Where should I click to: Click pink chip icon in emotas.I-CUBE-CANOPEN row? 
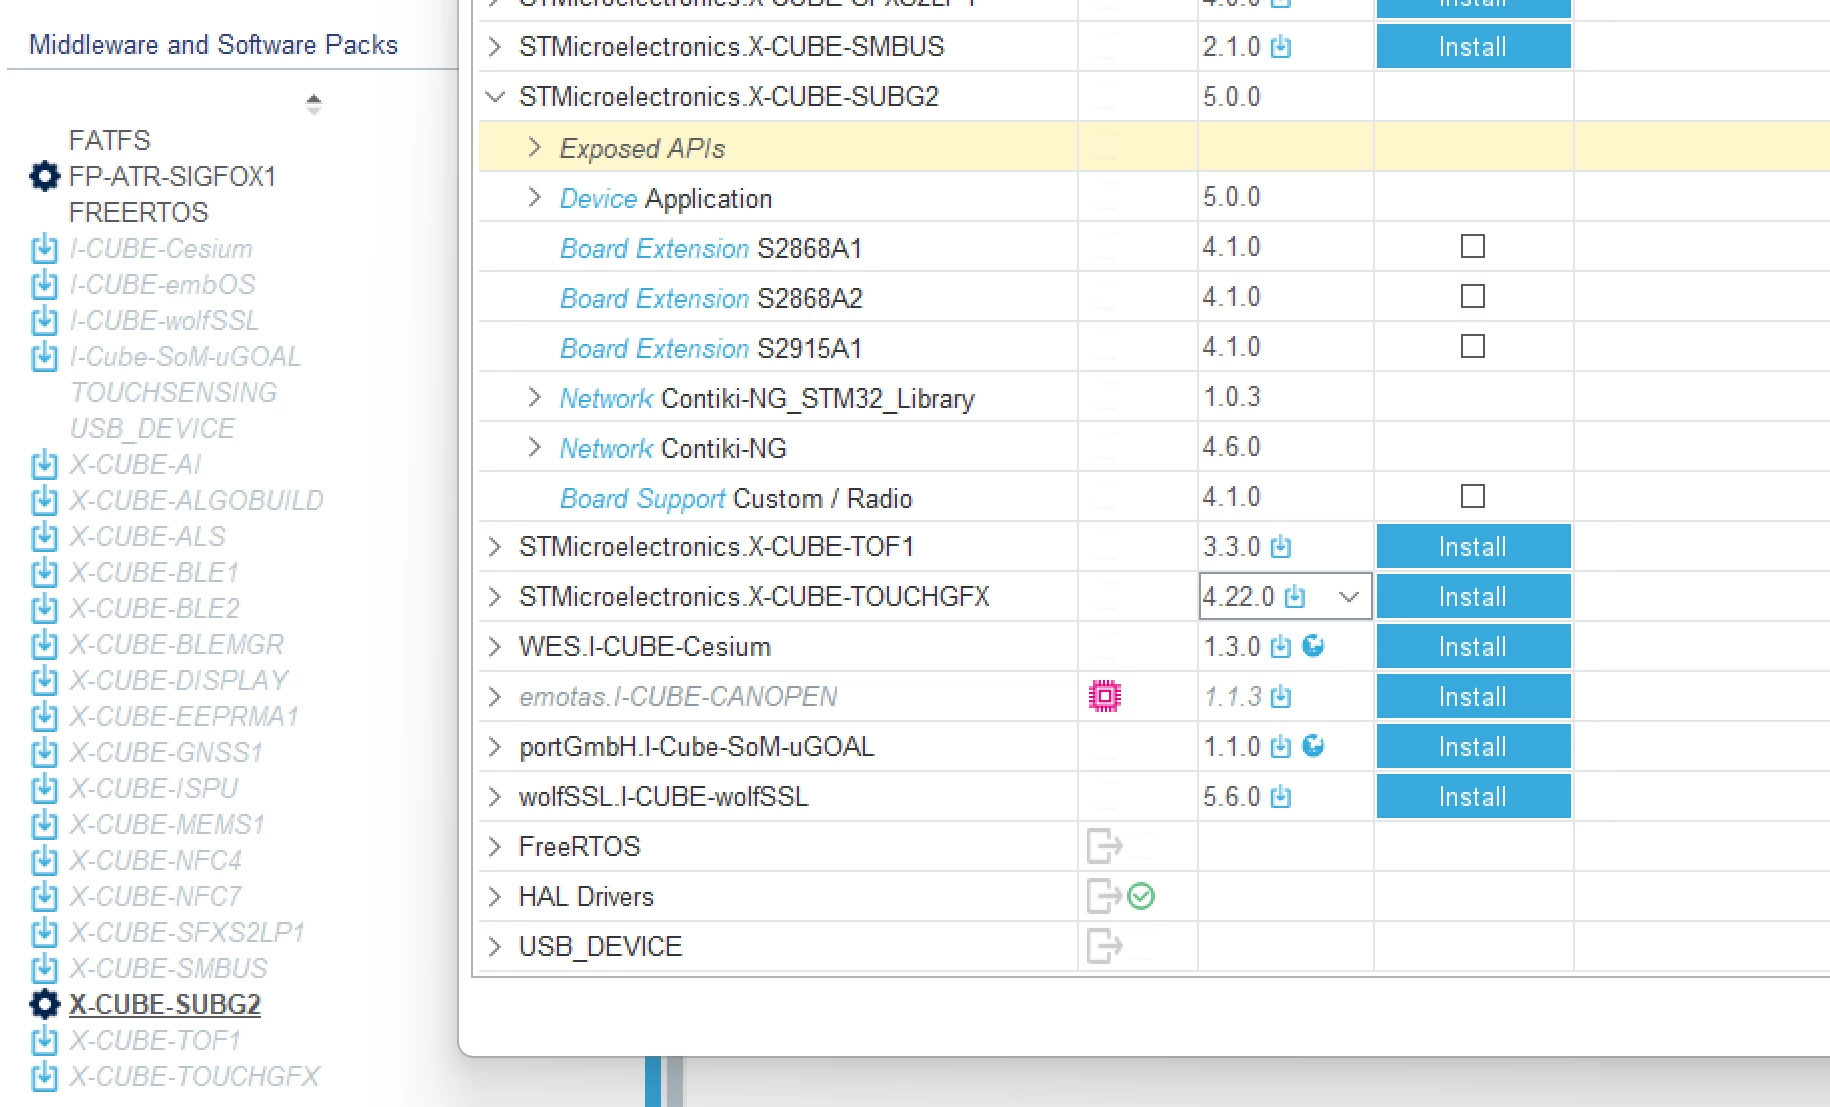coord(1105,696)
